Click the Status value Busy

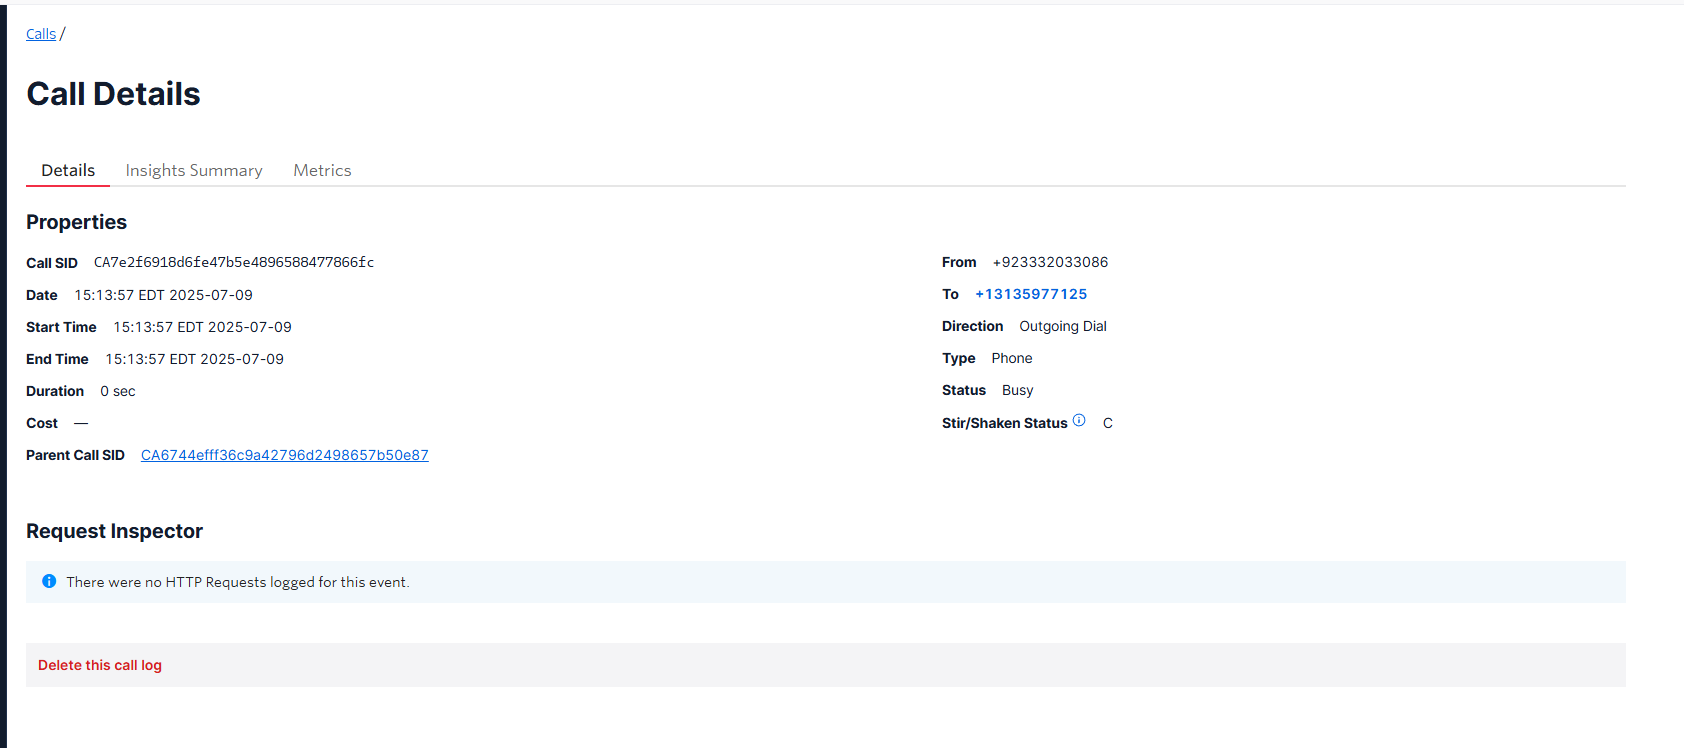tap(1018, 390)
